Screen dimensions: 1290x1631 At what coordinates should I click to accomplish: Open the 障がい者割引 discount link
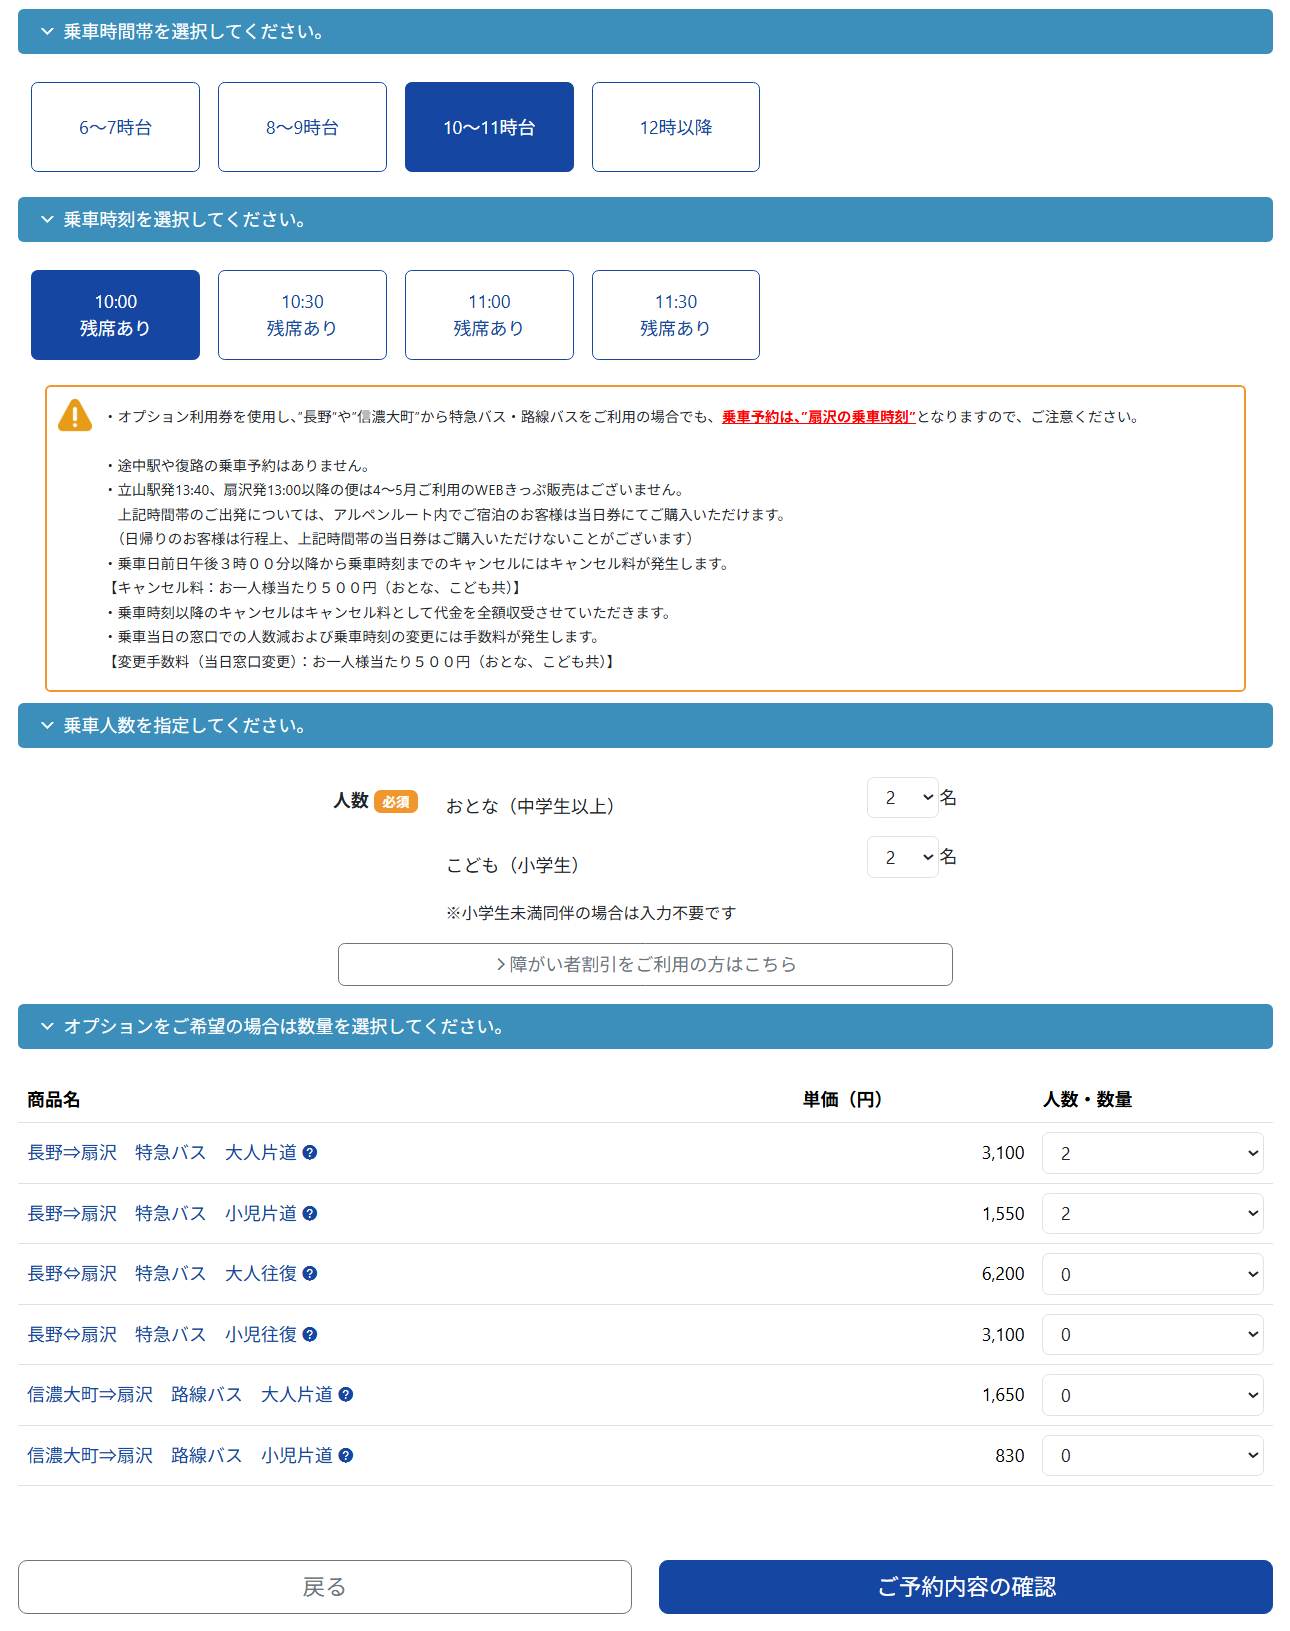tap(645, 965)
